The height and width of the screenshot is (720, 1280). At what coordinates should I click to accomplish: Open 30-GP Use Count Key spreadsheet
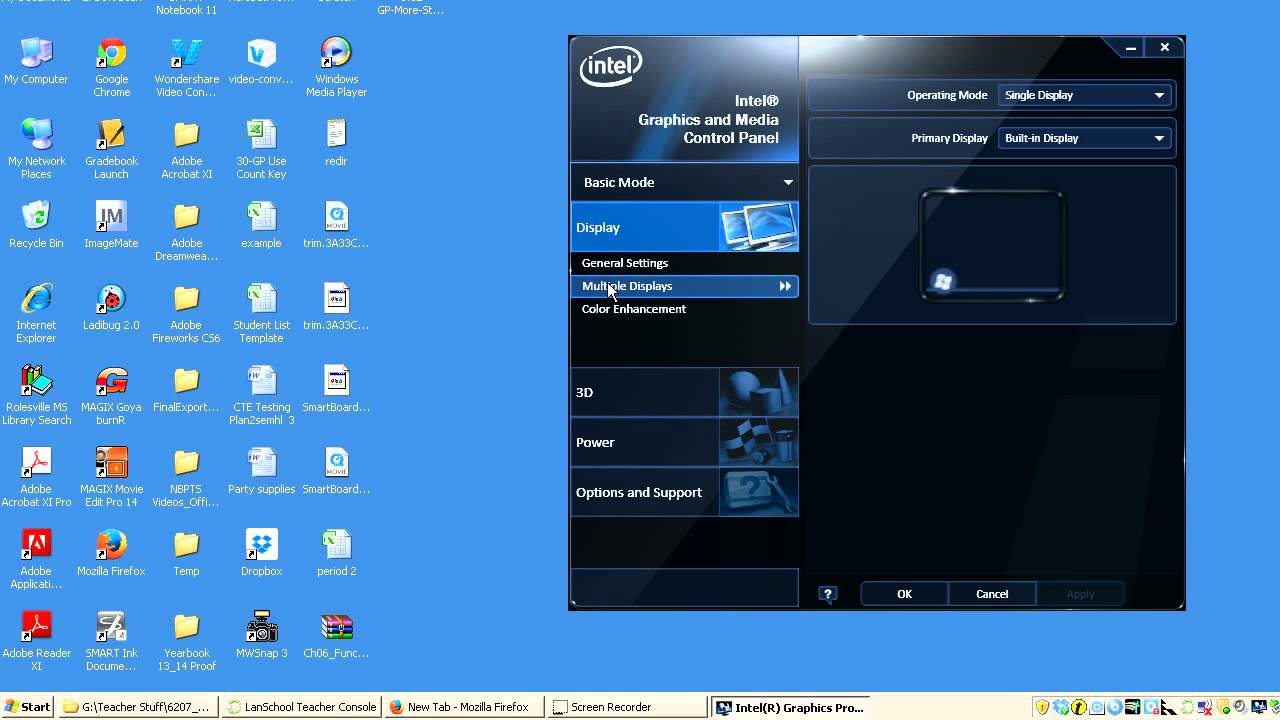tap(261, 150)
